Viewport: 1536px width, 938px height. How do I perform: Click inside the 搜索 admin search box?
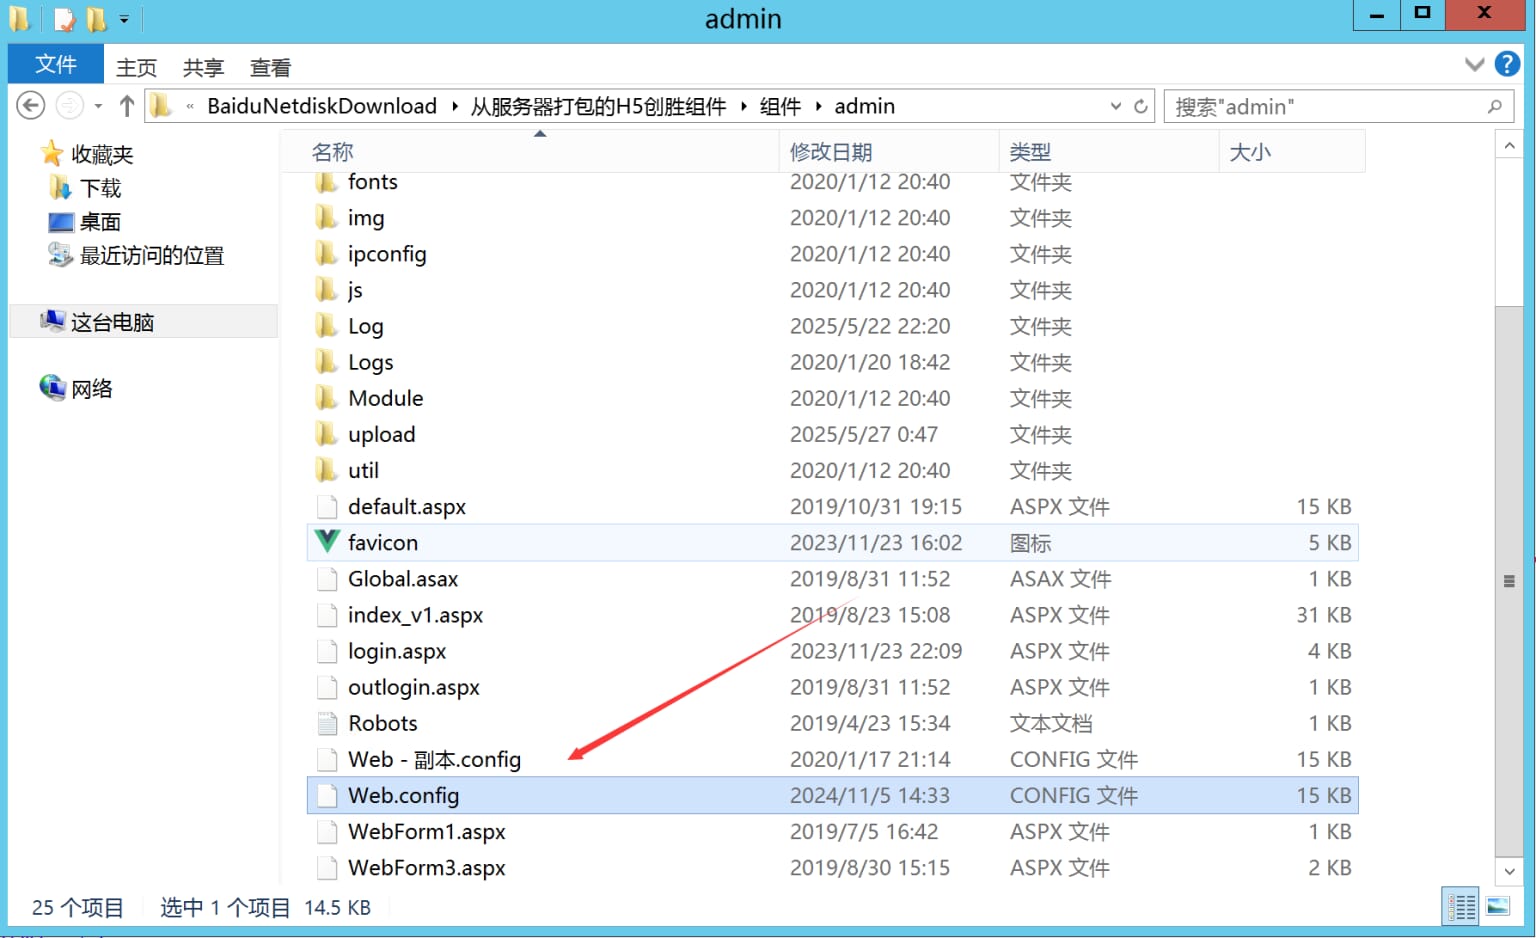(x=1300, y=106)
